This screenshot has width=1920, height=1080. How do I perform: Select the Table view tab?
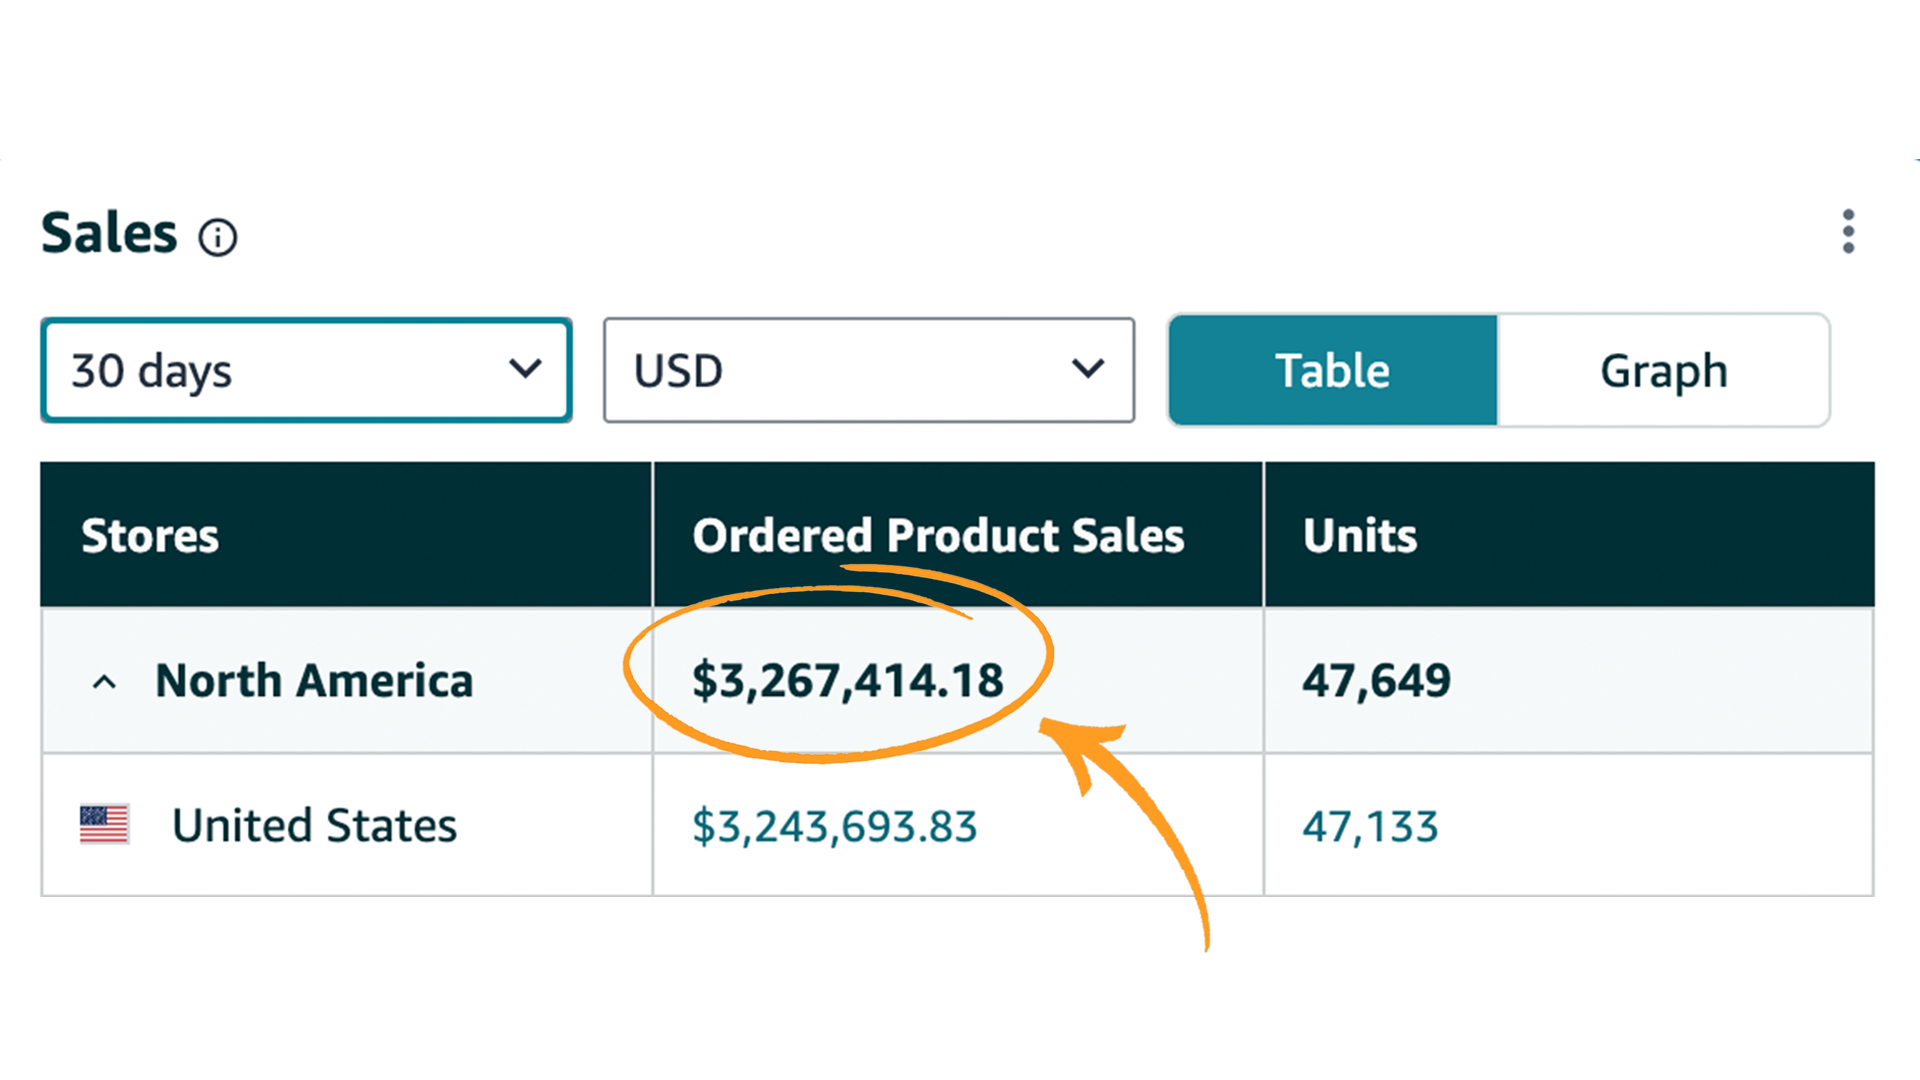(x=1331, y=370)
